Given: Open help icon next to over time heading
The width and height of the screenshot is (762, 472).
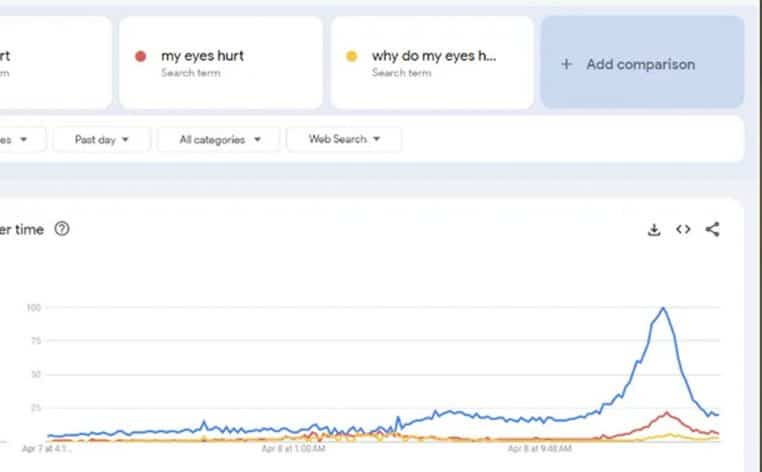Looking at the screenshot, I should [x=62, y=228].
